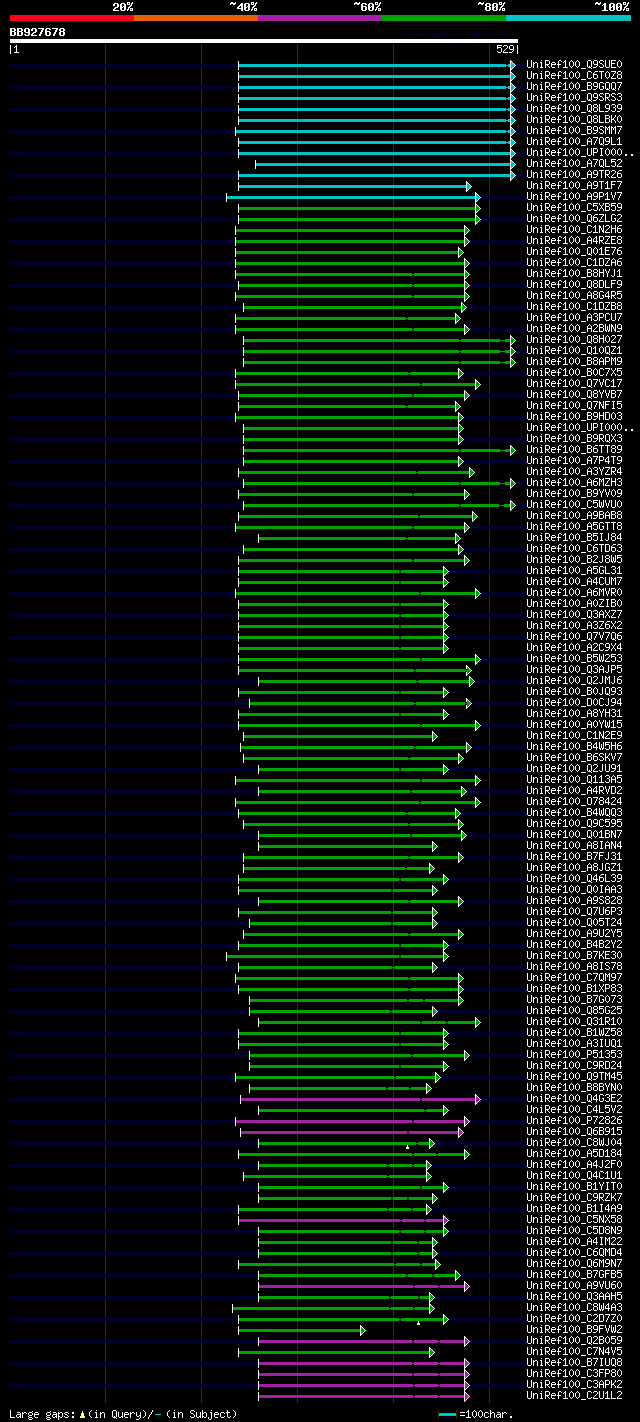Open hit UniRef100_C6T0Z8

(574, 76)
